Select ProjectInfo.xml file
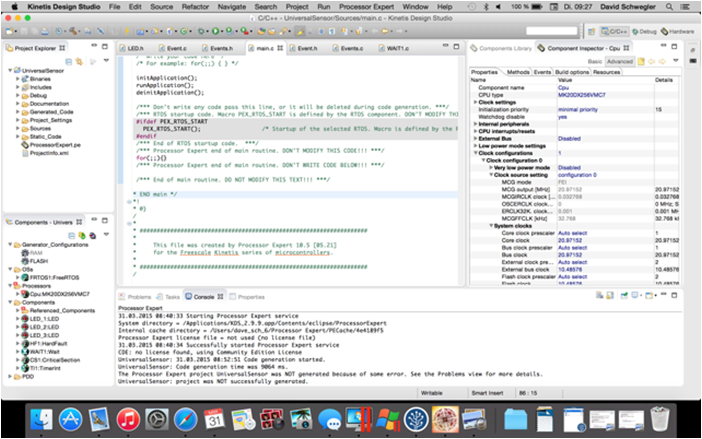Image resolution: width=702 pixels, height=439 pixels. [45, 153]
